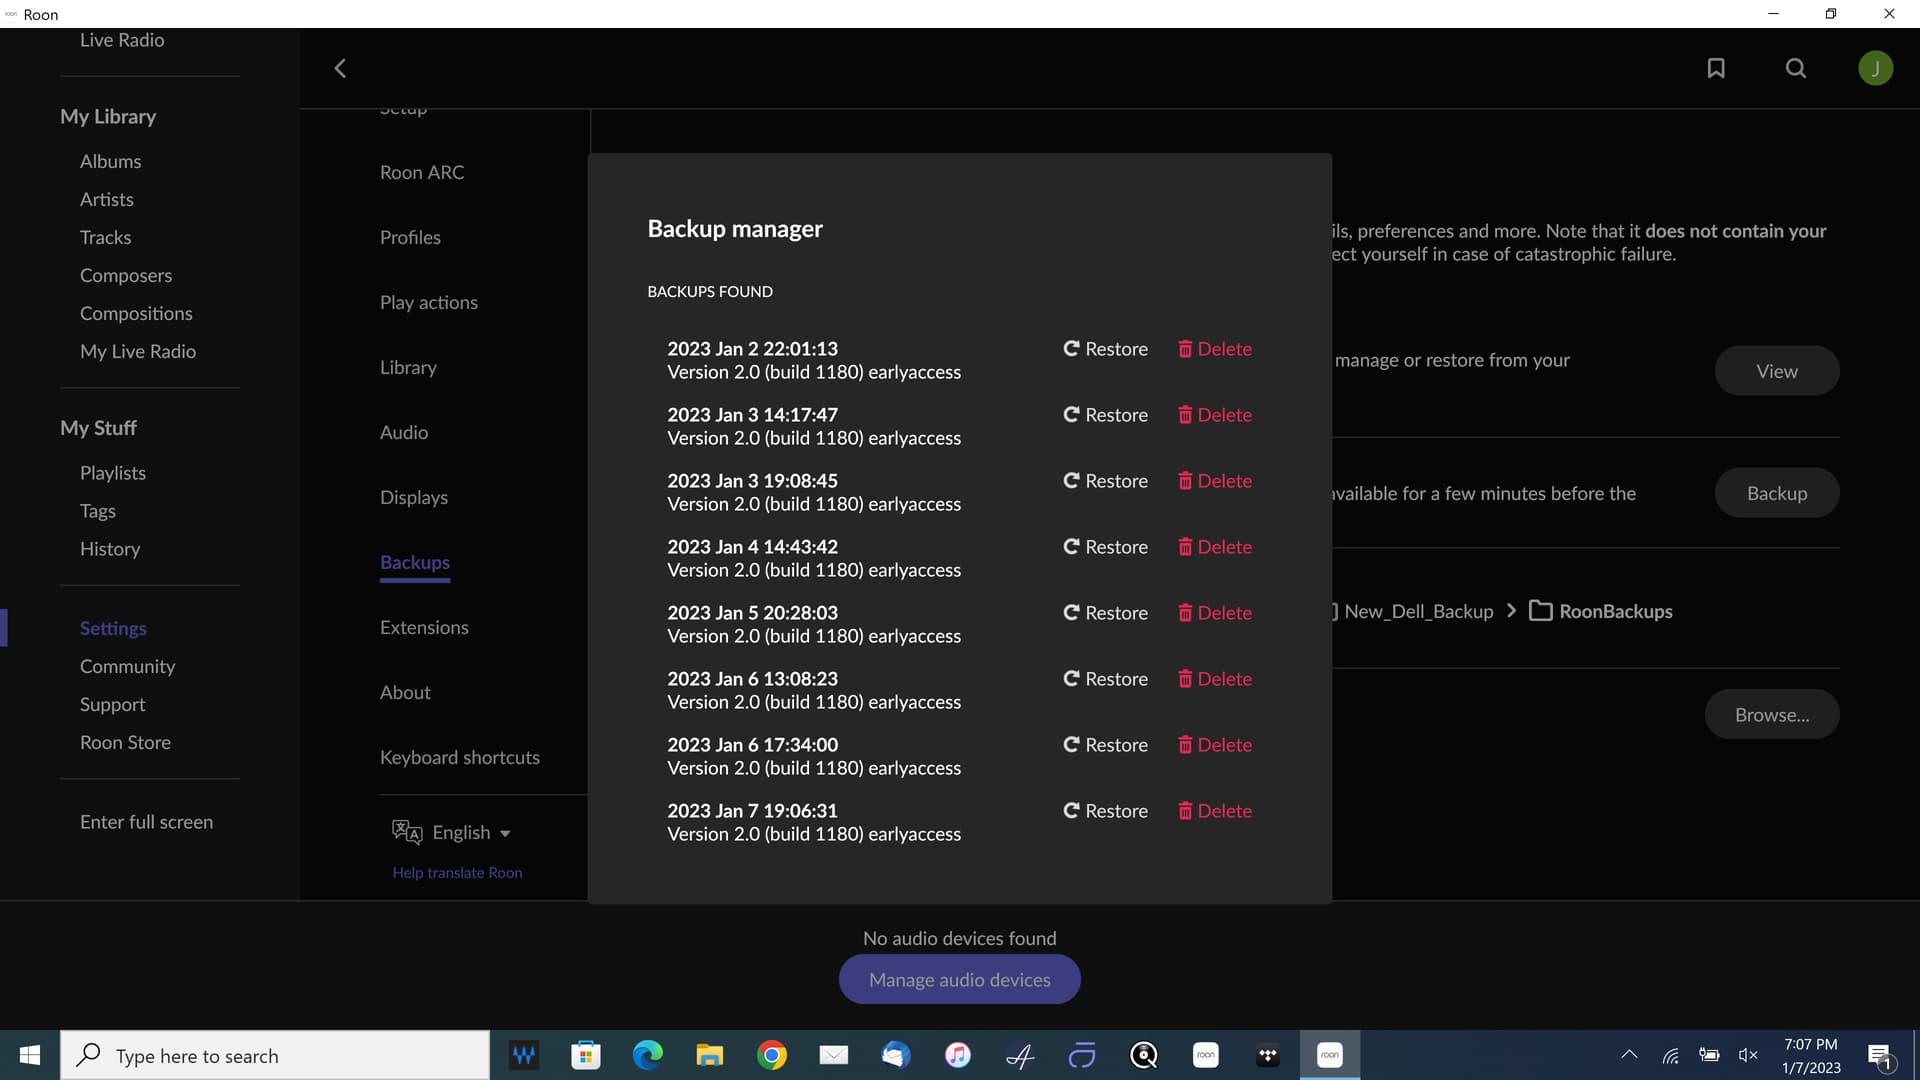Click the Delete icon for the Jan 2 backup

[x=1186, y=348]
